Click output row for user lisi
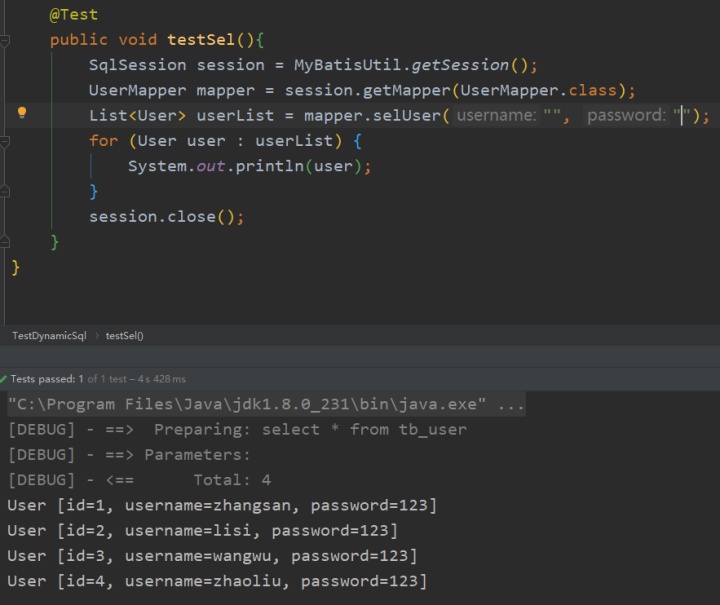Image resolution: width=720 pixels, height=605 pixels. (202, 531)
